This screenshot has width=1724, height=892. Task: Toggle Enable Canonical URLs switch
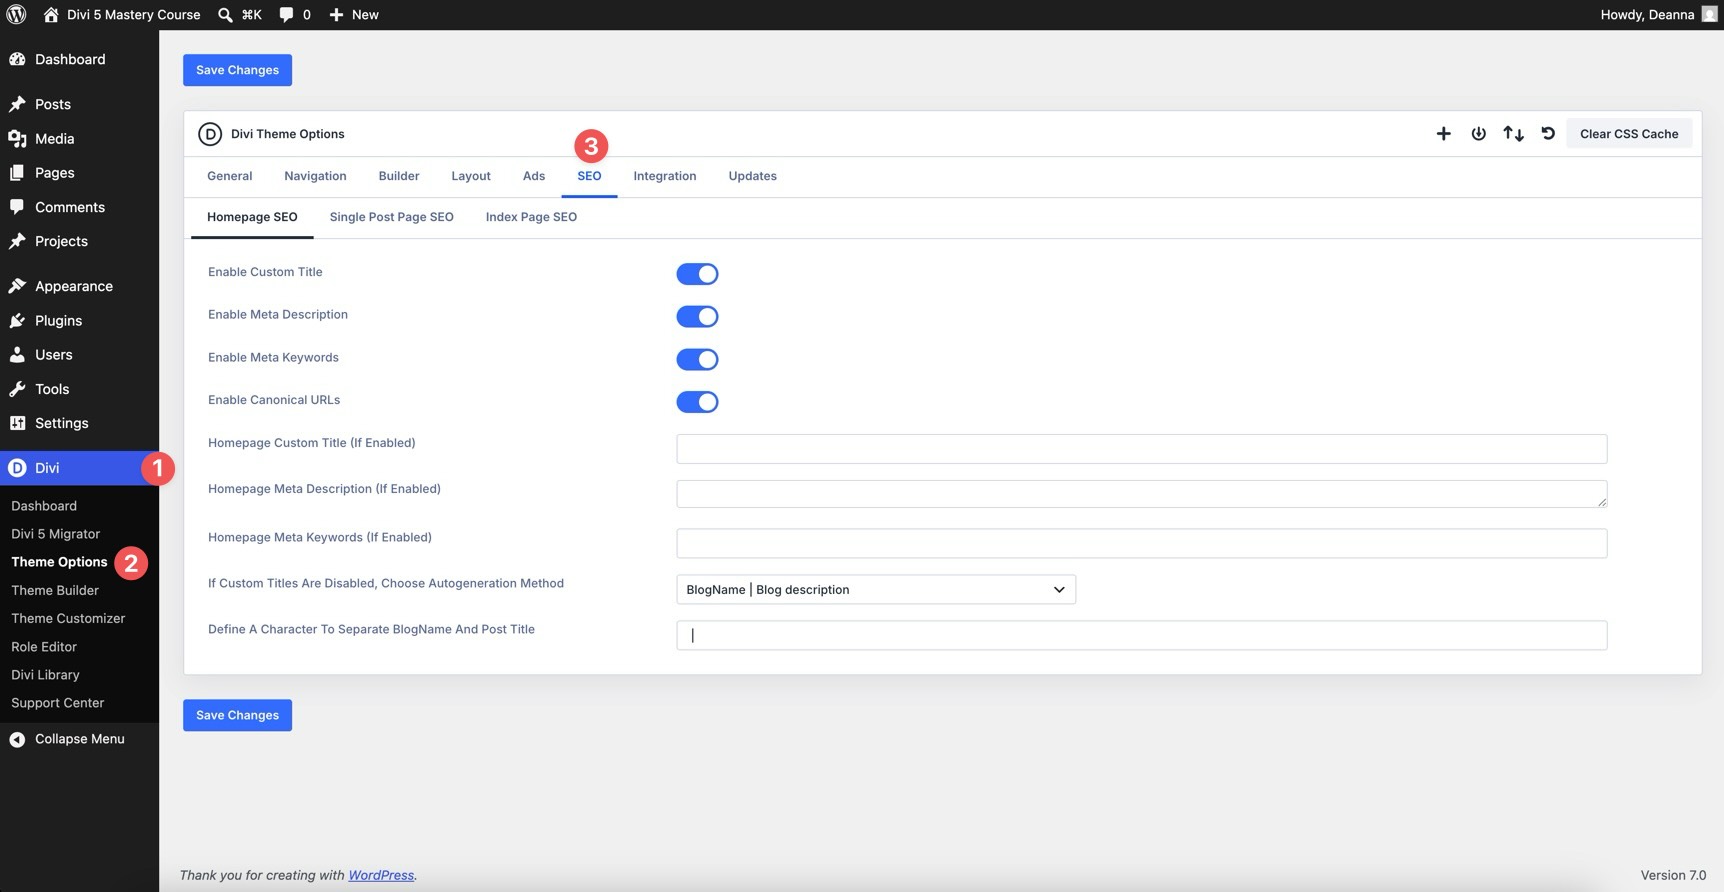697,402
